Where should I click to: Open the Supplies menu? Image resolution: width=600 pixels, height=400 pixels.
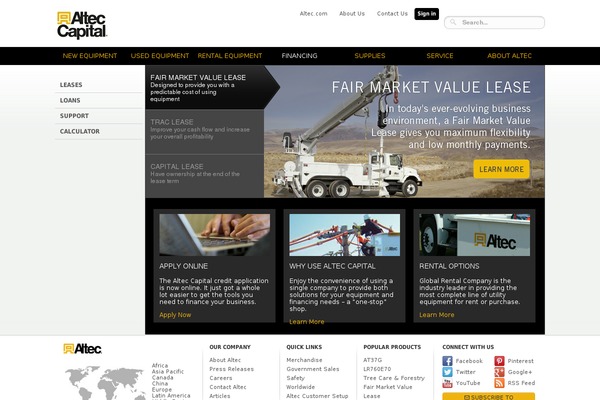[x=370, y=56]
